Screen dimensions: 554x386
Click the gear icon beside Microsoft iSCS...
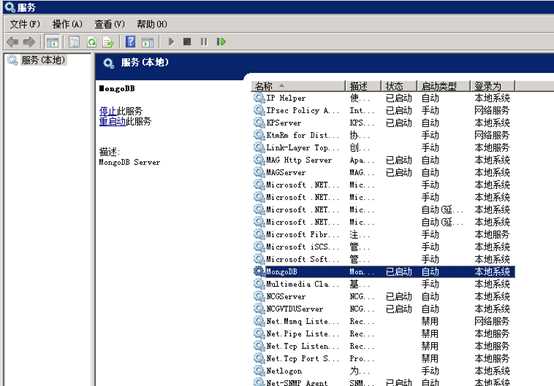pos(259,247)
